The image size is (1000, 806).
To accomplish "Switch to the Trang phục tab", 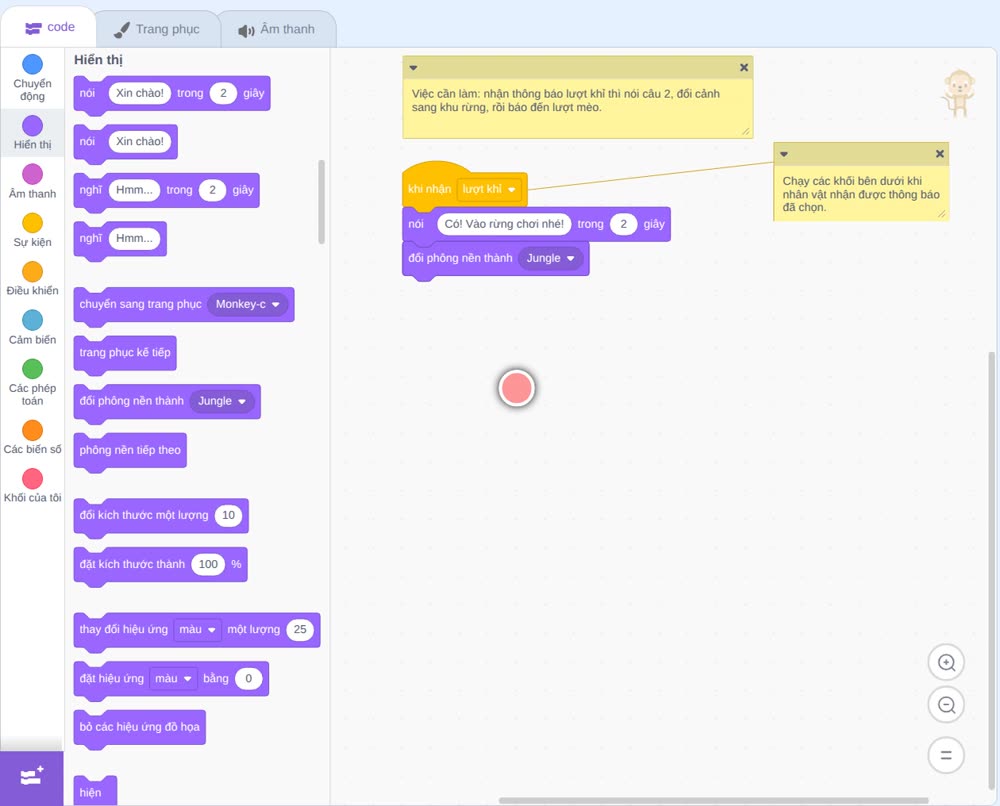I will tap(157, 29).
